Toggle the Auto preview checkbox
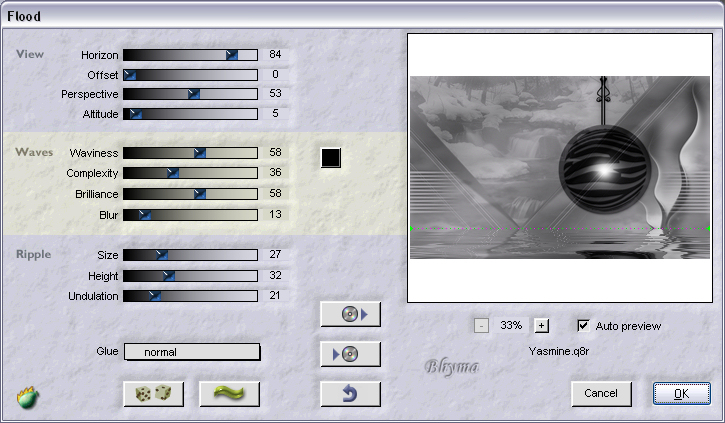 pyautogui.click(x=584, y=325)
